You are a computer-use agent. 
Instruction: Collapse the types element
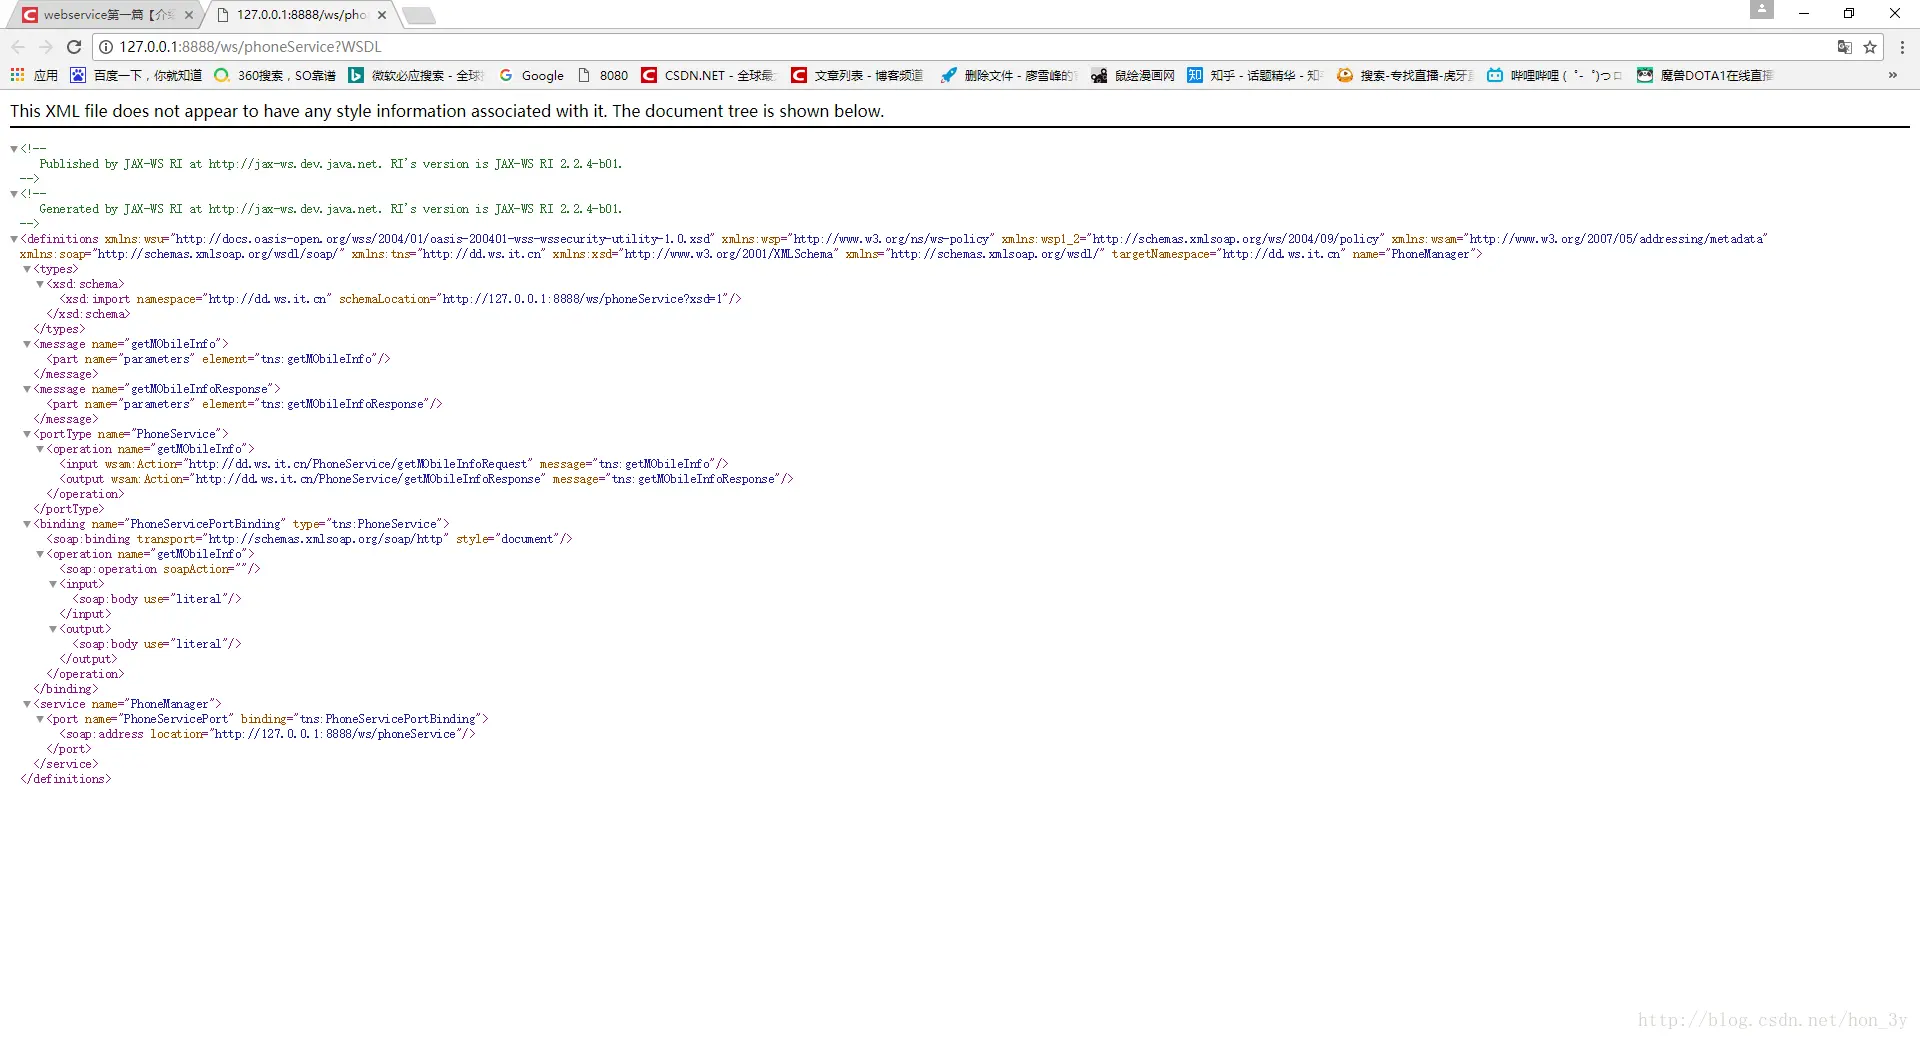coord(27,269)
